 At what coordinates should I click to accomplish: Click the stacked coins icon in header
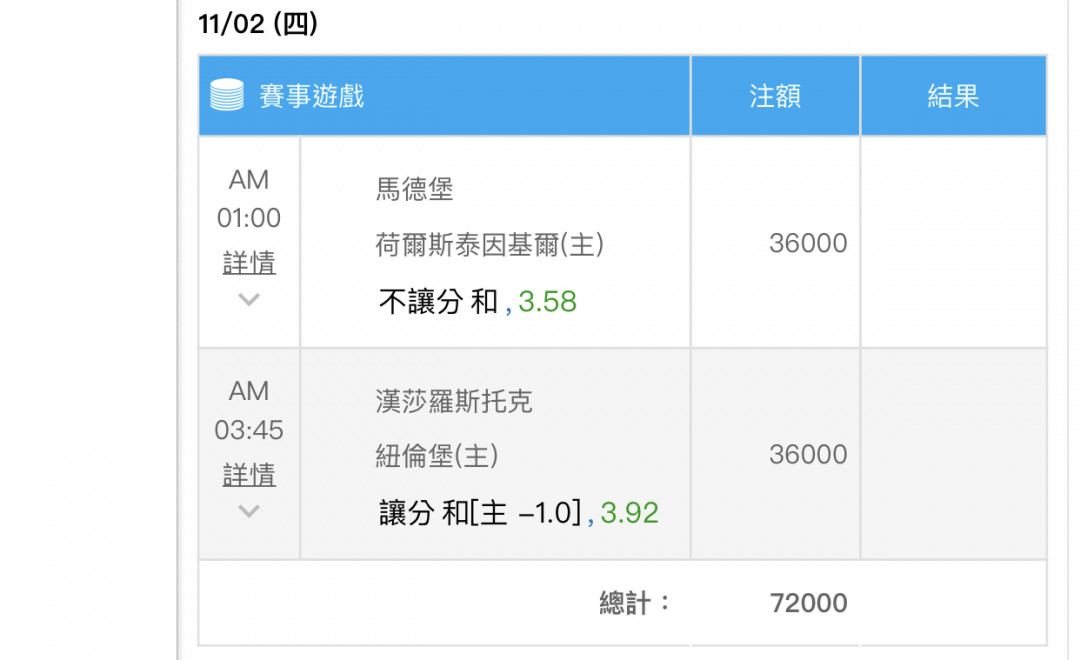tap(227, 95)
